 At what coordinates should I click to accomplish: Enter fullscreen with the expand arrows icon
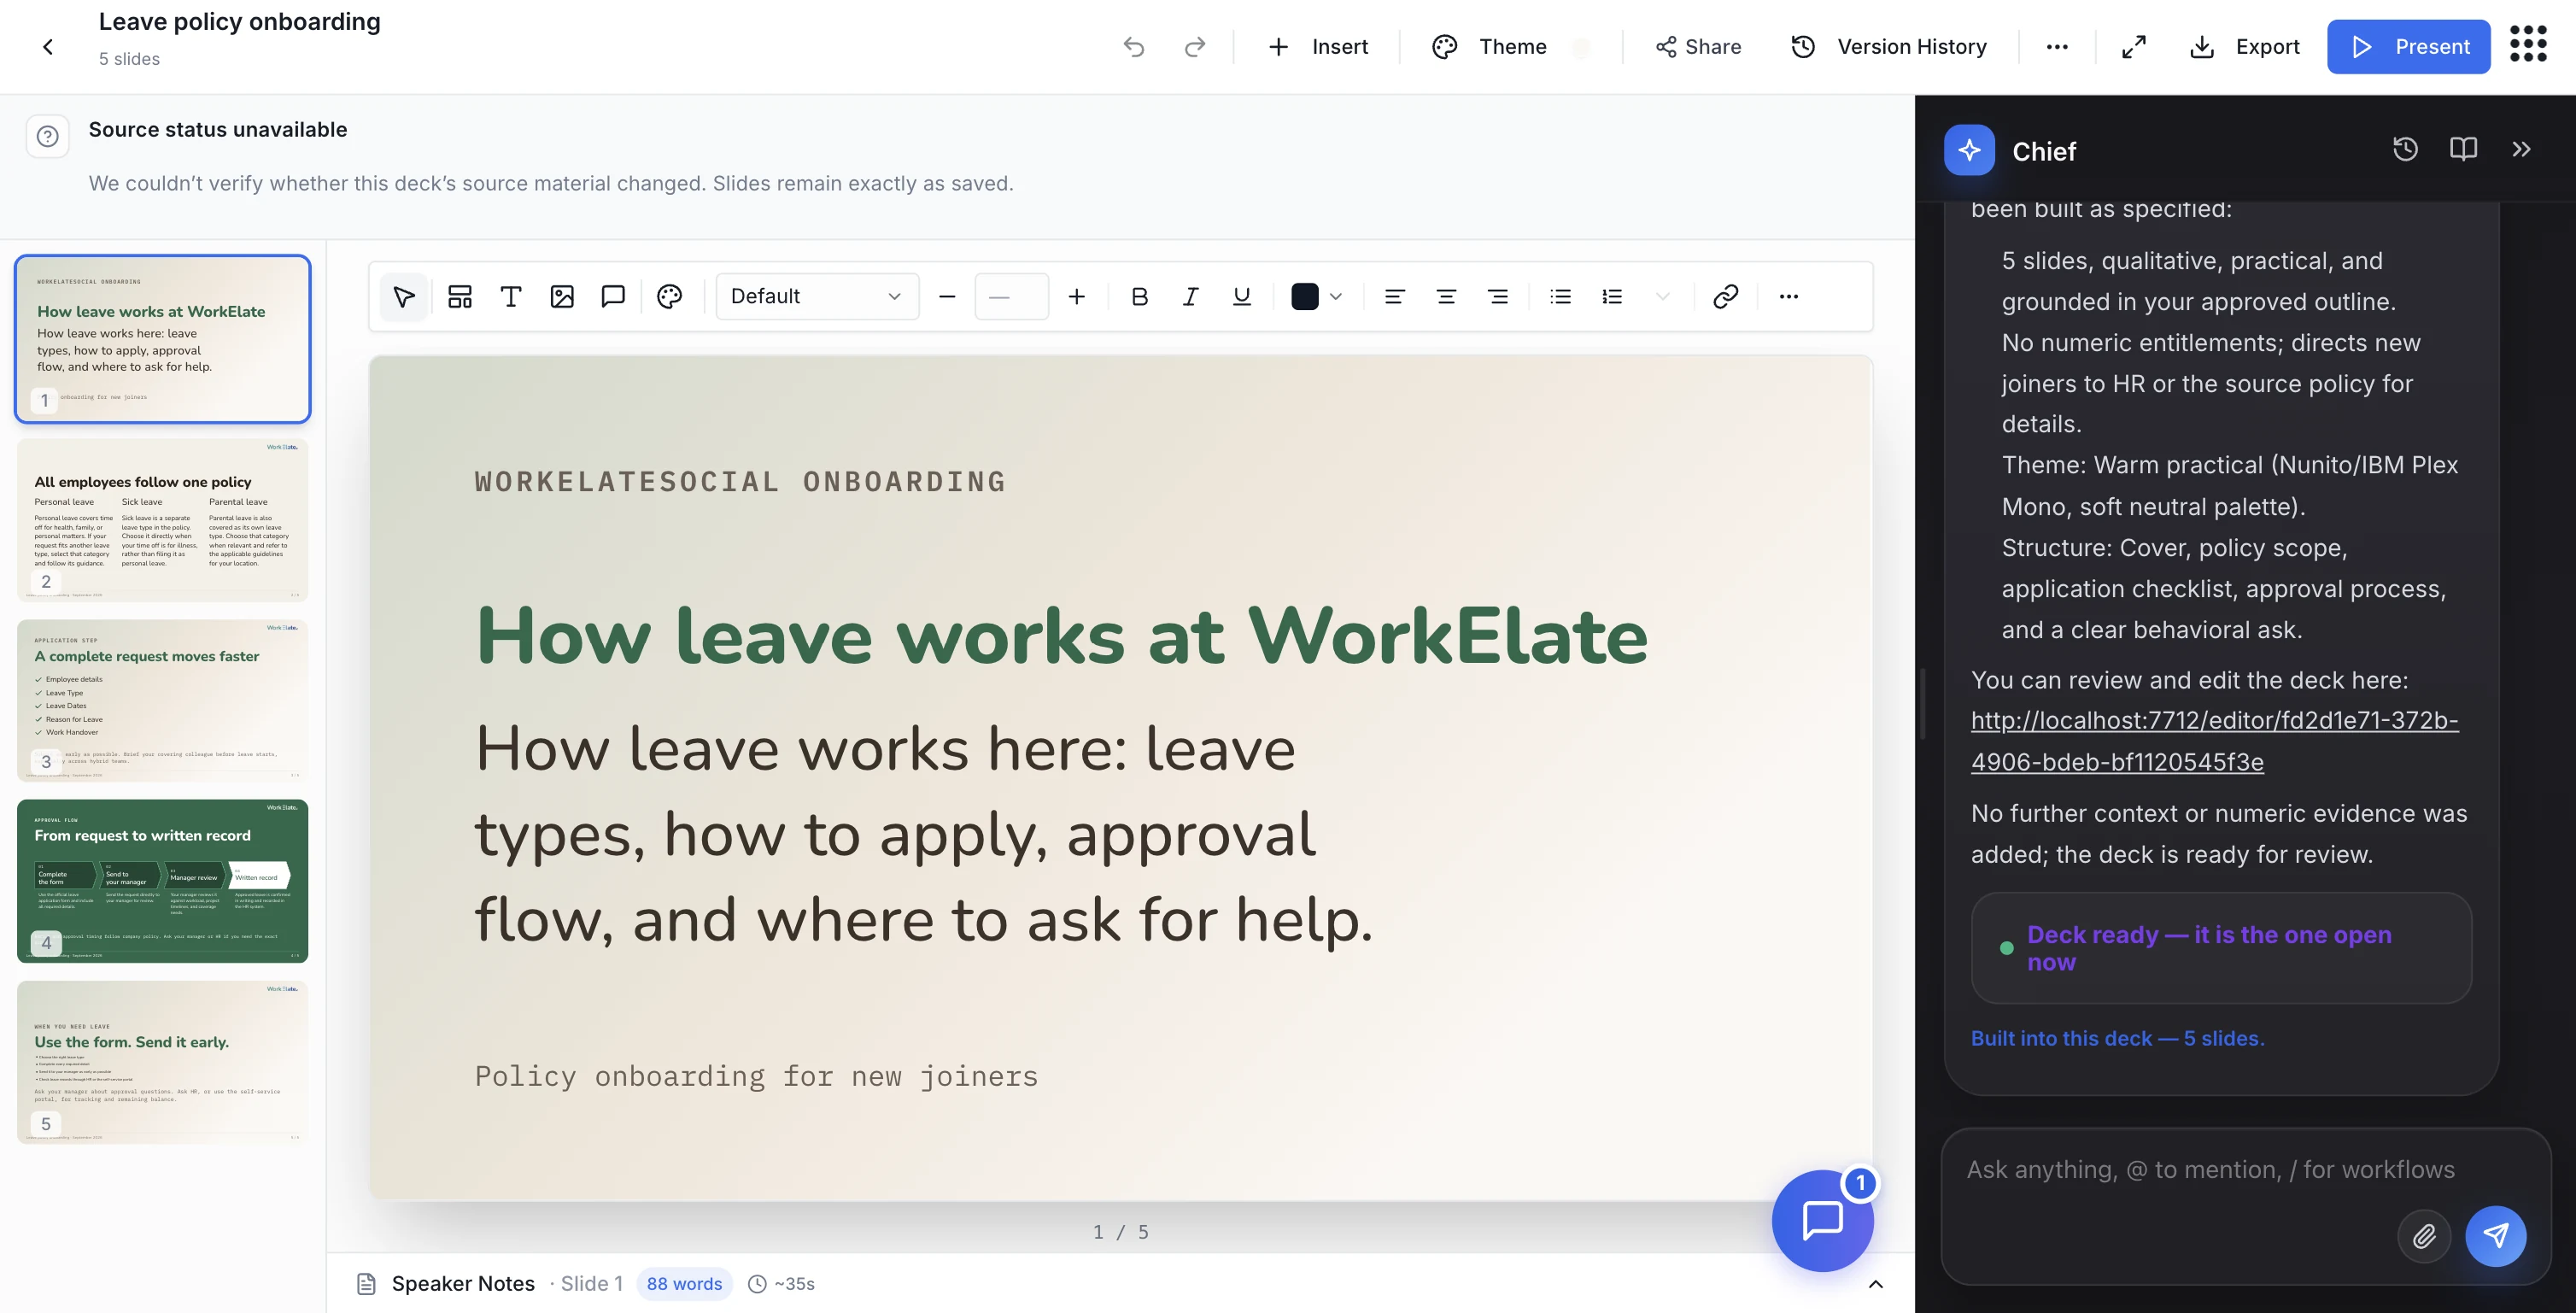click(2134, 47)
